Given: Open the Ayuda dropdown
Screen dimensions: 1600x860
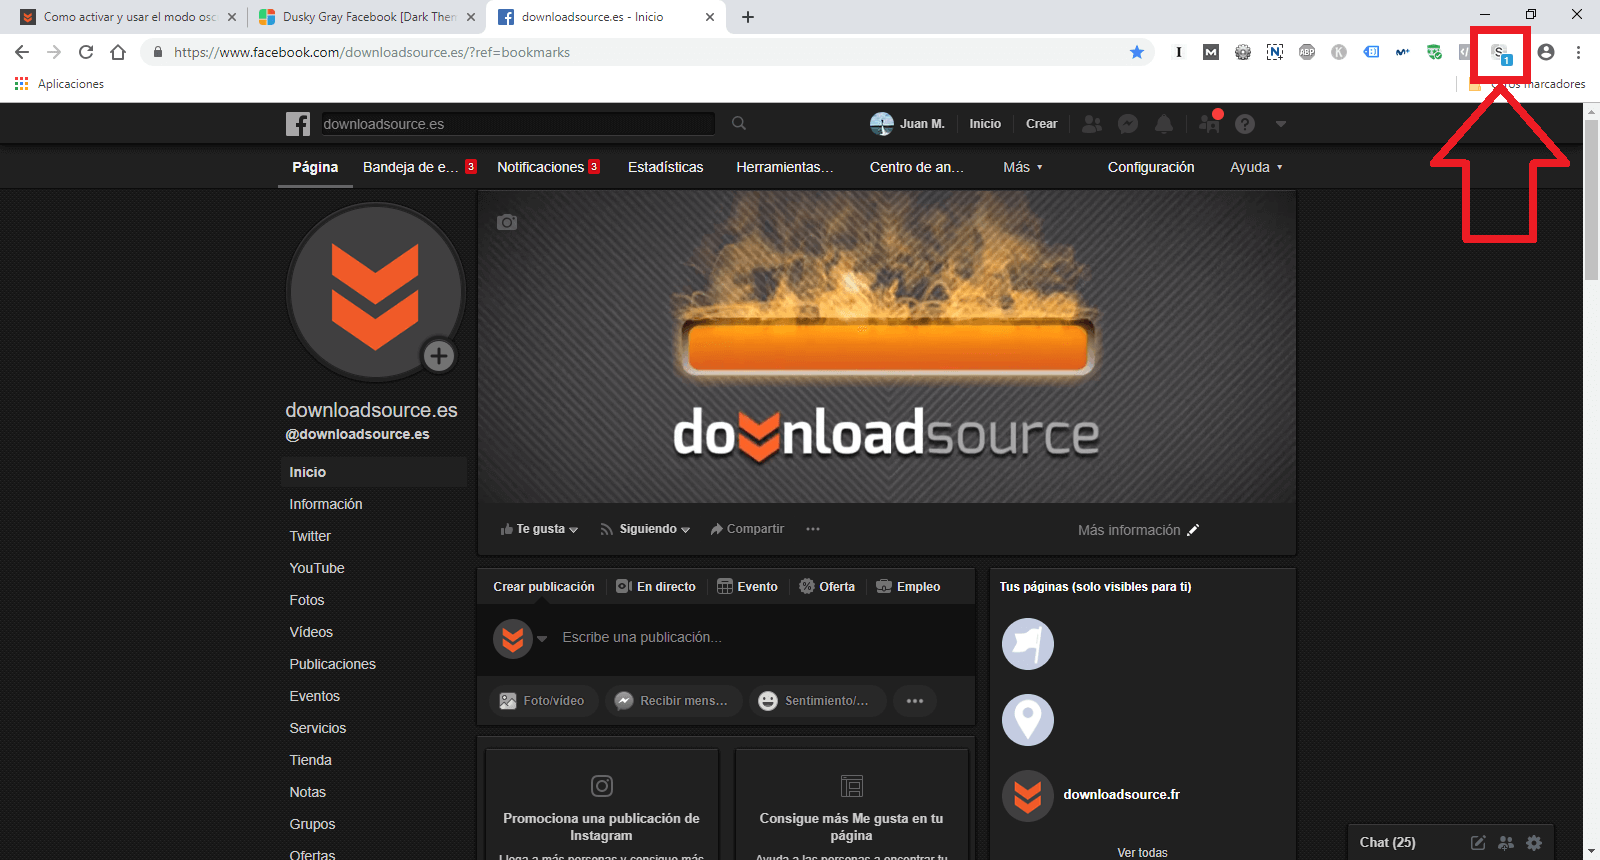Looking at the screenshot, I should (x=1256, y=167).
